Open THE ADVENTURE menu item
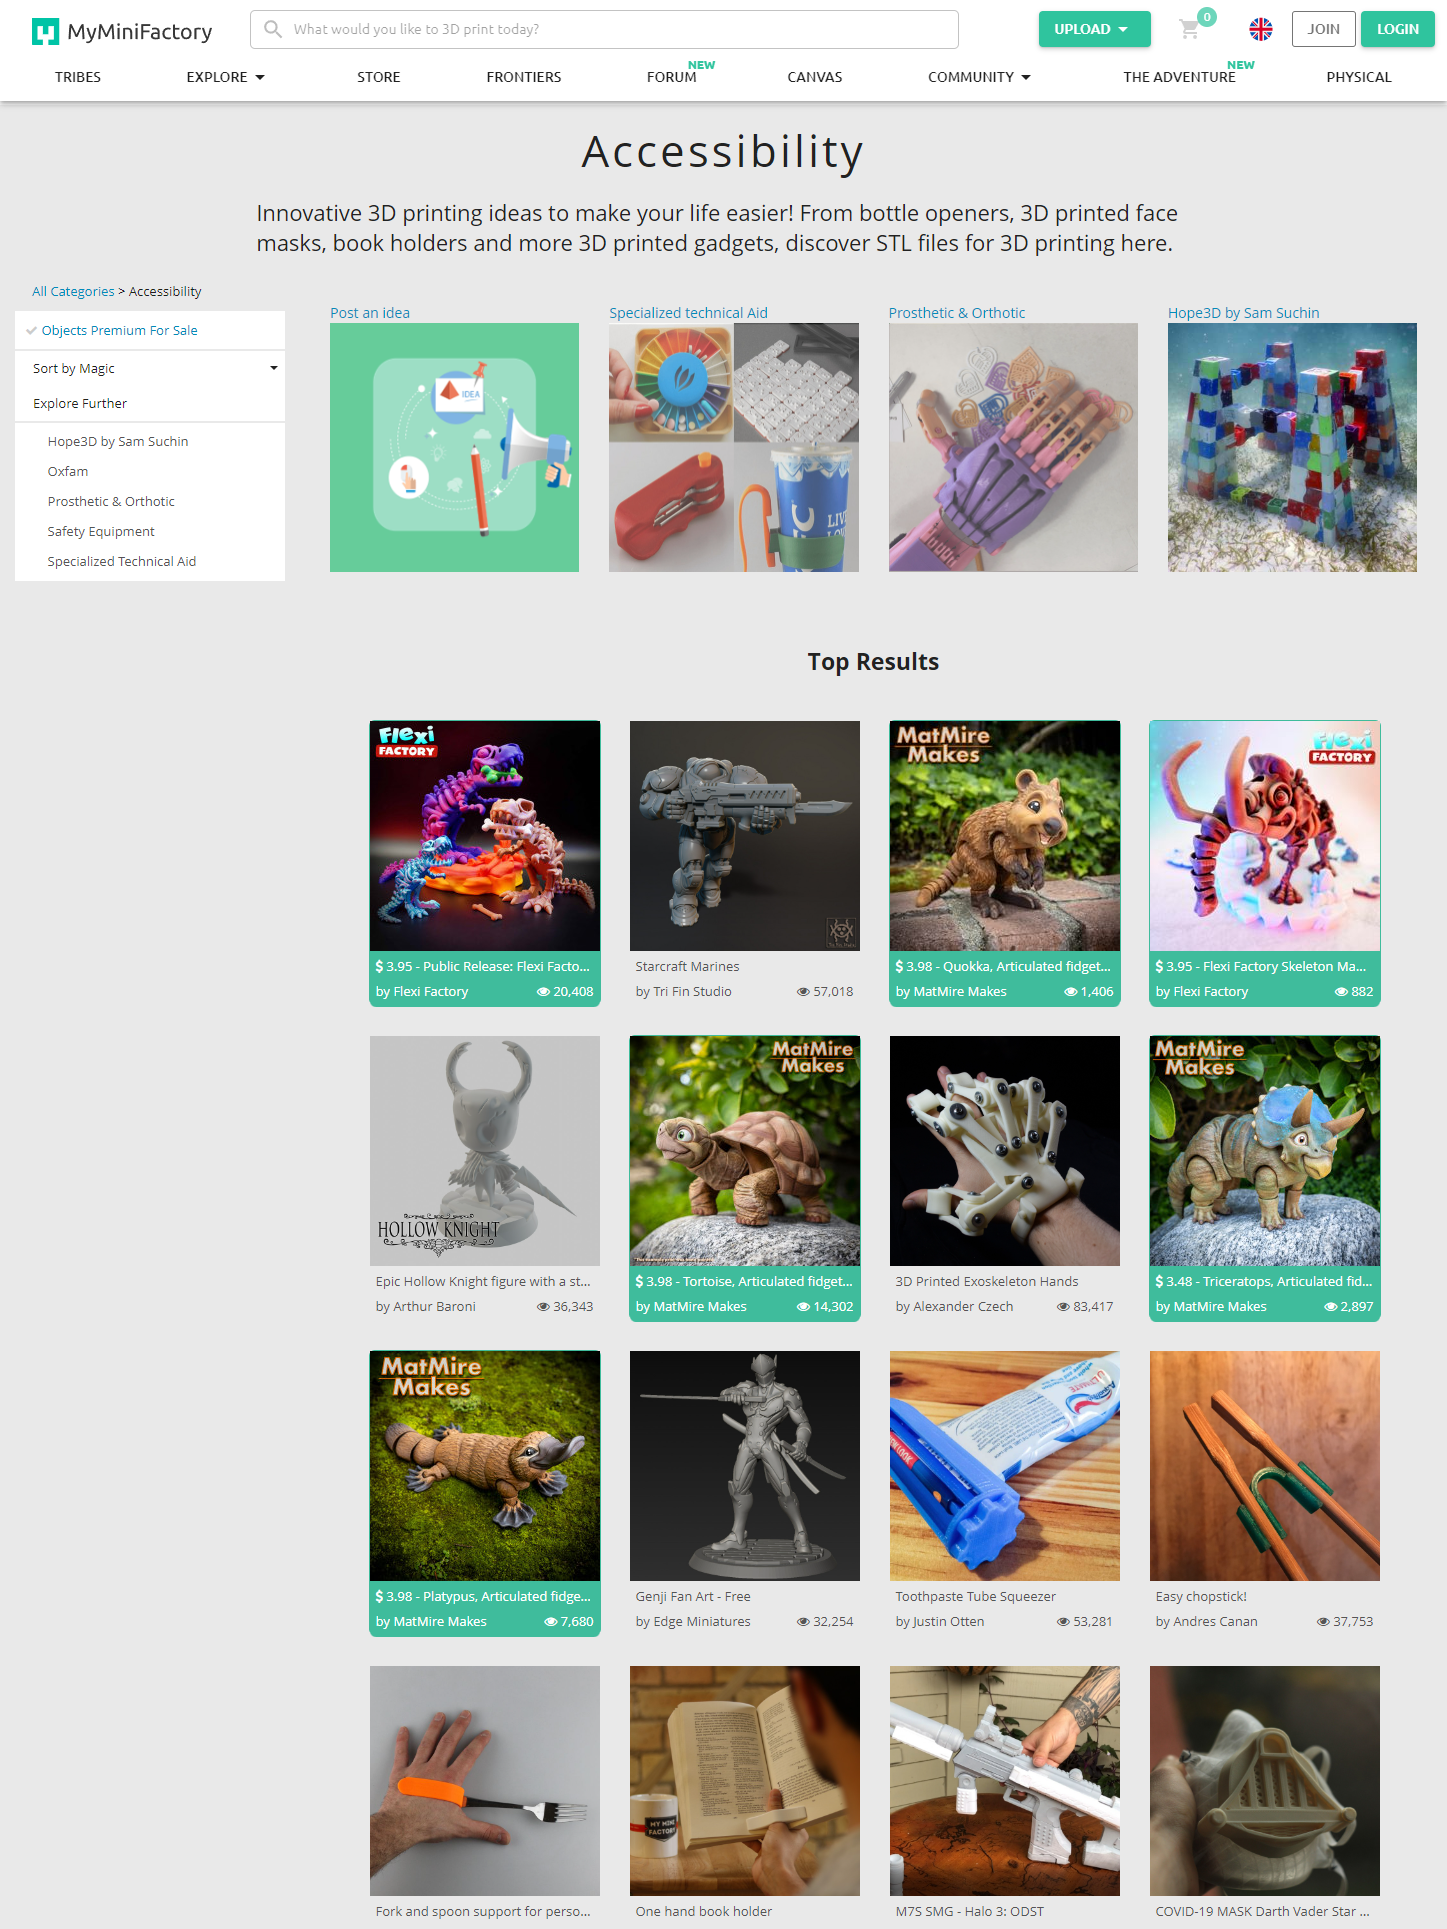Screen dimensions: 1447x1929 [x=1180, y=77]
